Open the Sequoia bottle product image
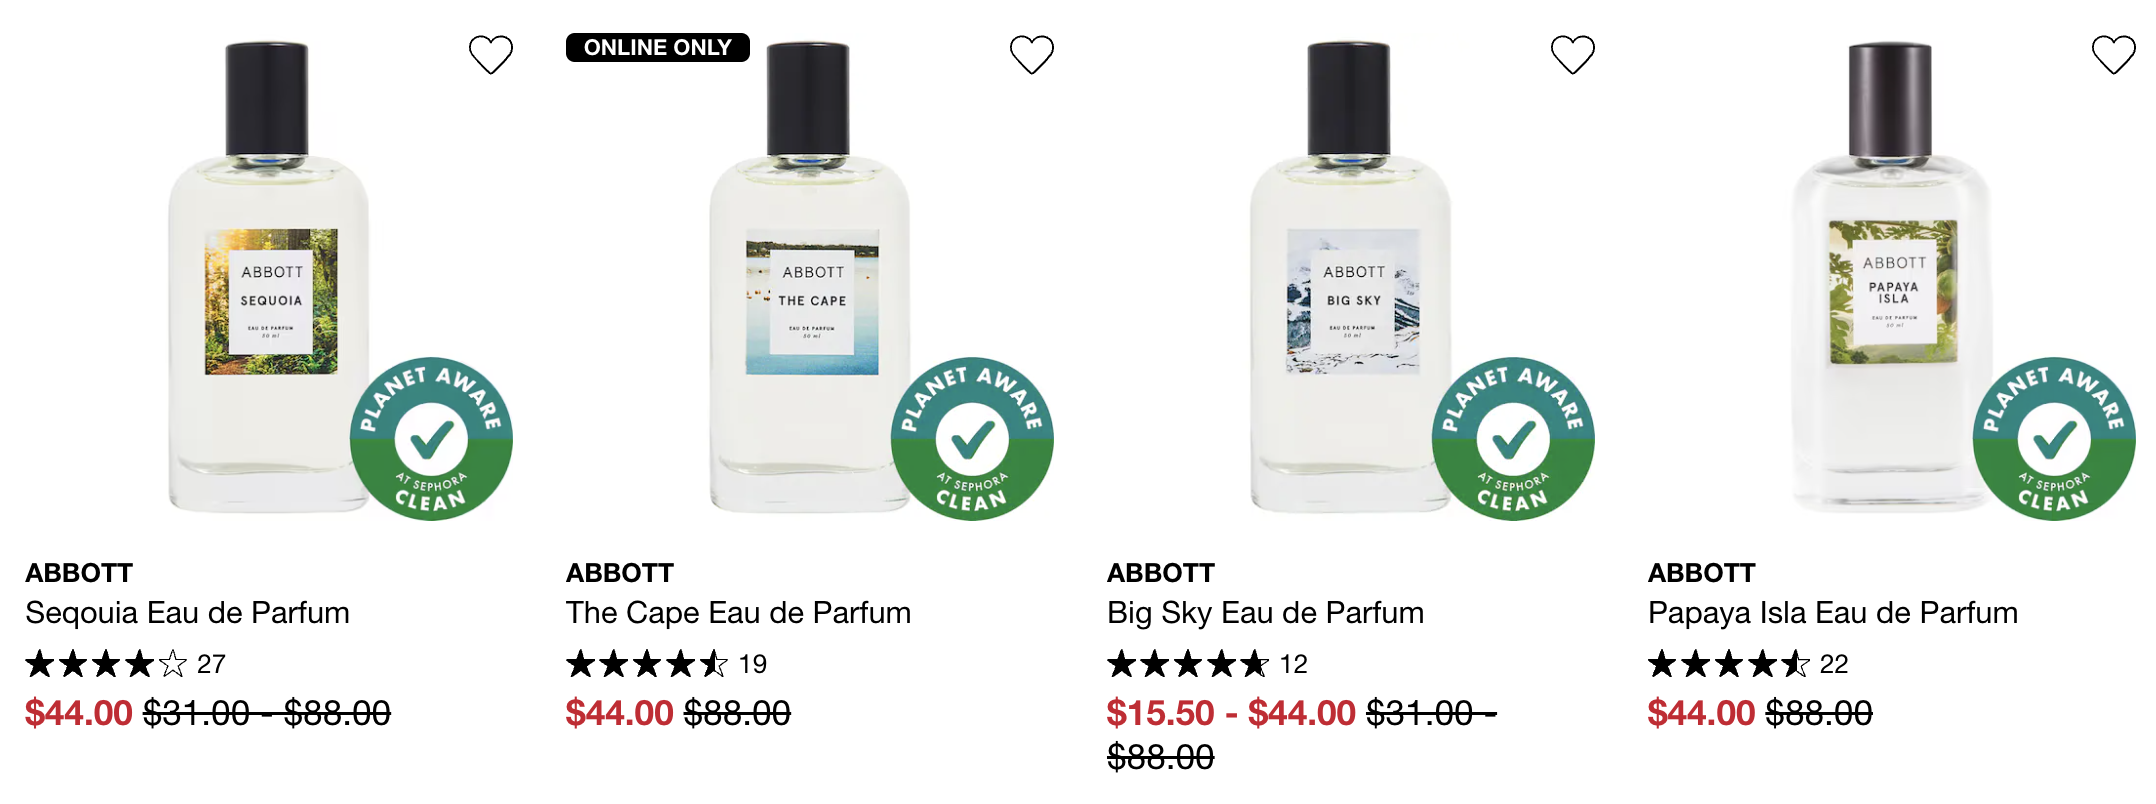This screenshot has width=2156, height=804. (x=269, y=278)
